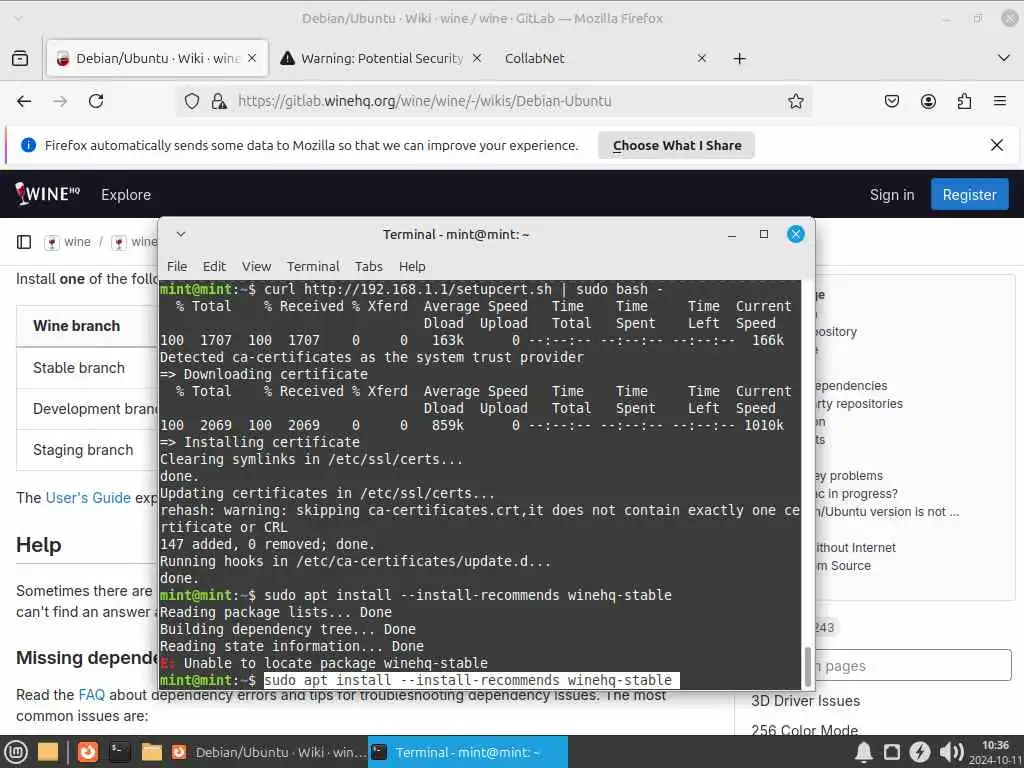Bookmark this page with the star
Image resolution: width=1024 pixels, height=768 pixels.
pyautogui.click(x=795, y=101)
